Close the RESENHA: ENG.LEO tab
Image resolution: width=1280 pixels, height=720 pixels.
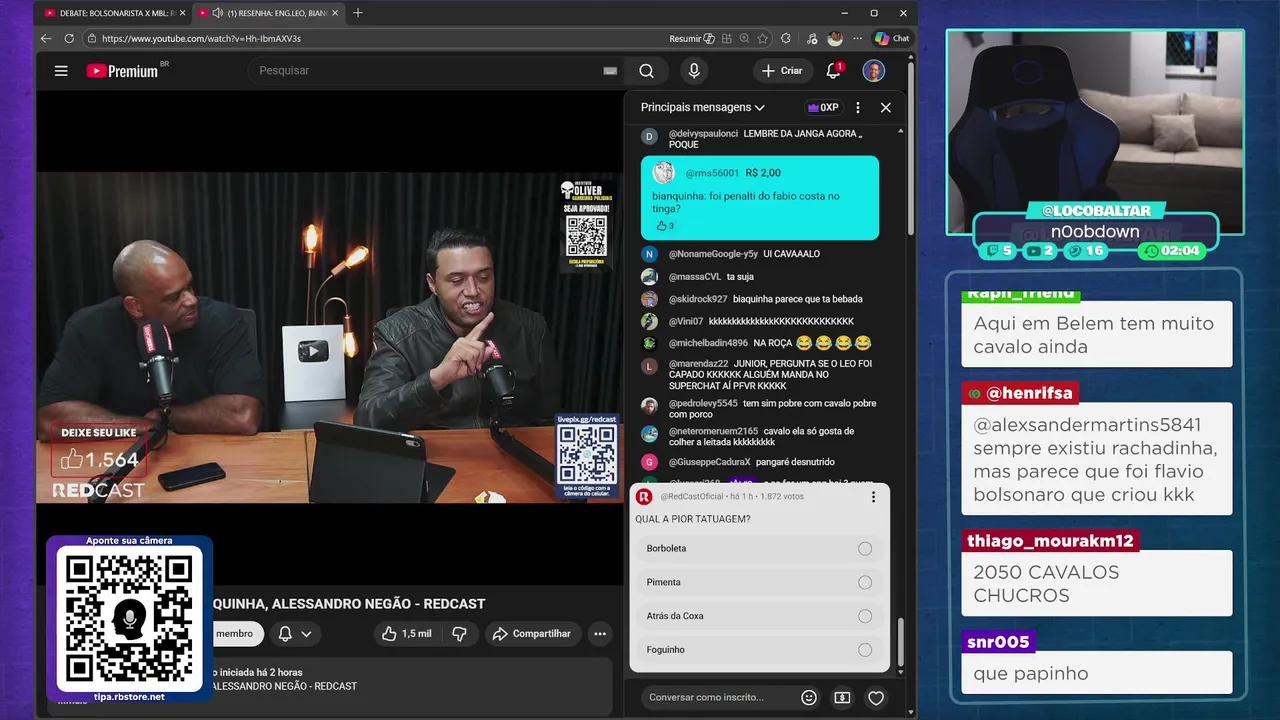335,13
